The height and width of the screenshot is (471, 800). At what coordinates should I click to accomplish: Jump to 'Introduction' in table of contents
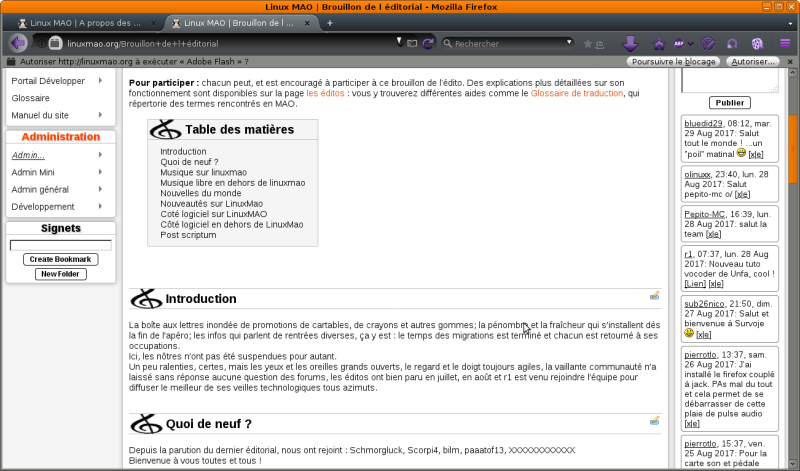point(183,152)
